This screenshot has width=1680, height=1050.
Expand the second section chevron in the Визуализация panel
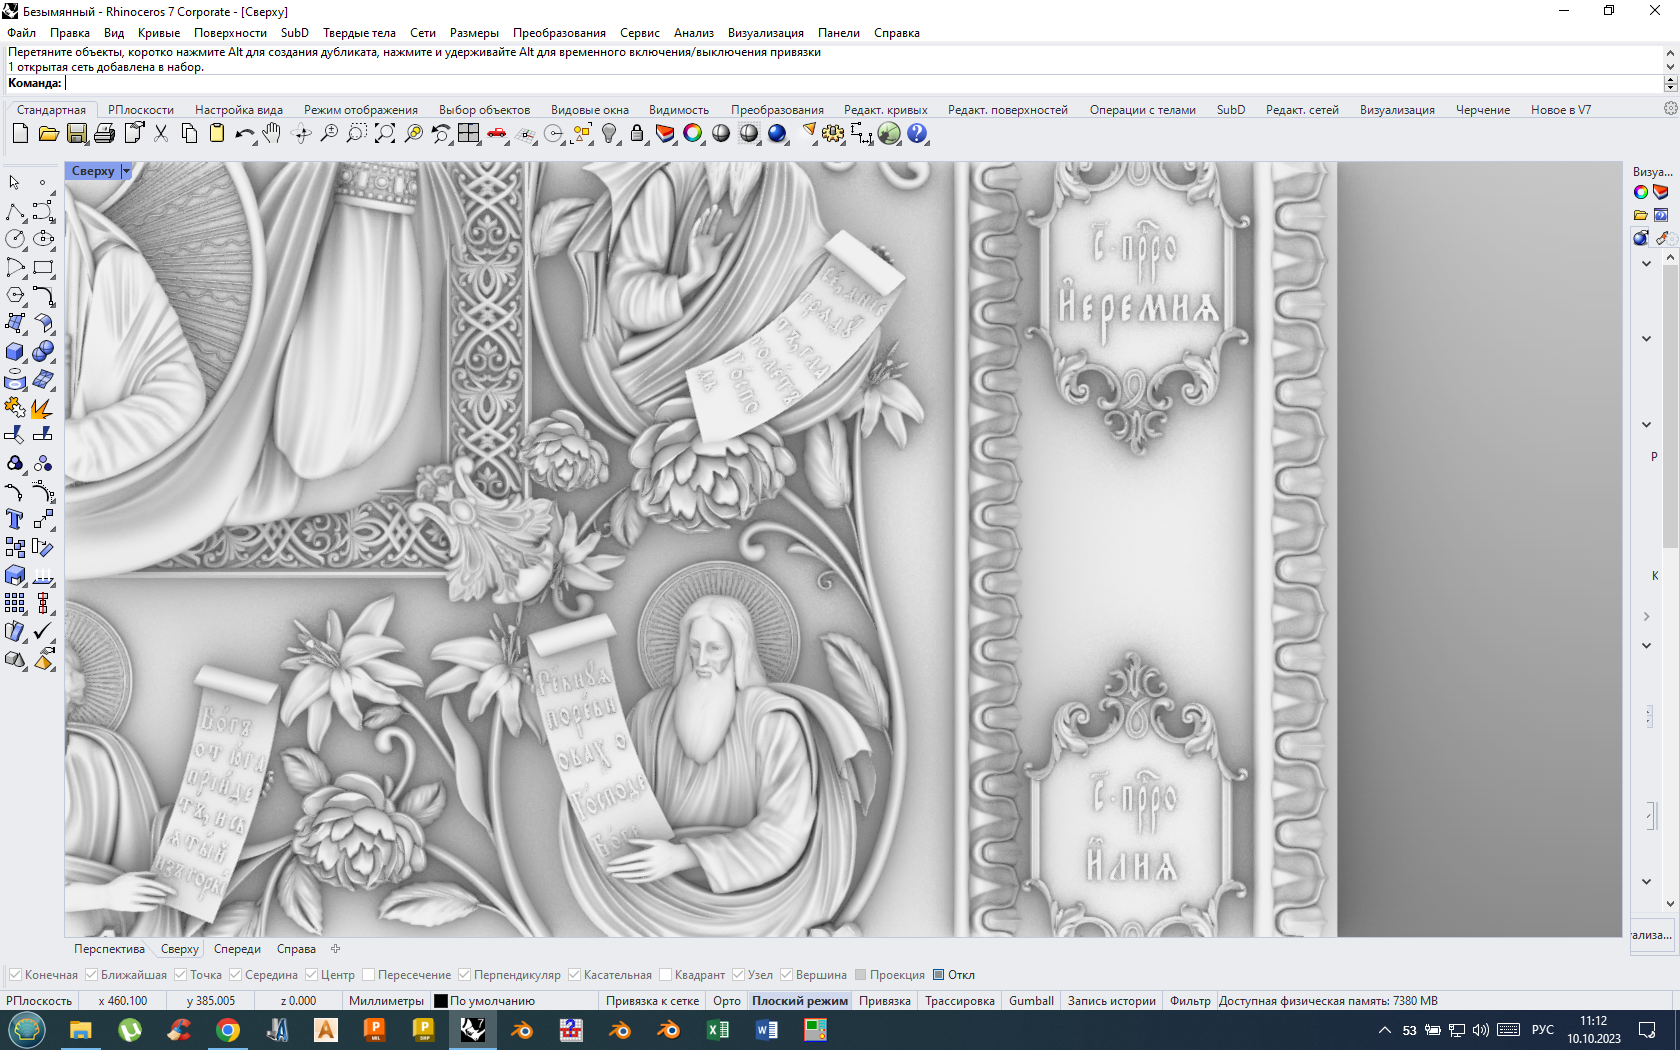pyautogui.click(x=1646, y=339)
